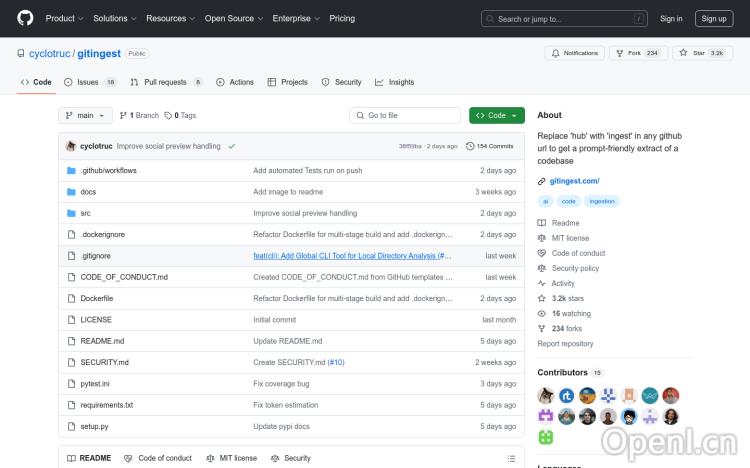Click the GitHub logo icon
This screenshot has height=468, width=750.
coord(25,18)
